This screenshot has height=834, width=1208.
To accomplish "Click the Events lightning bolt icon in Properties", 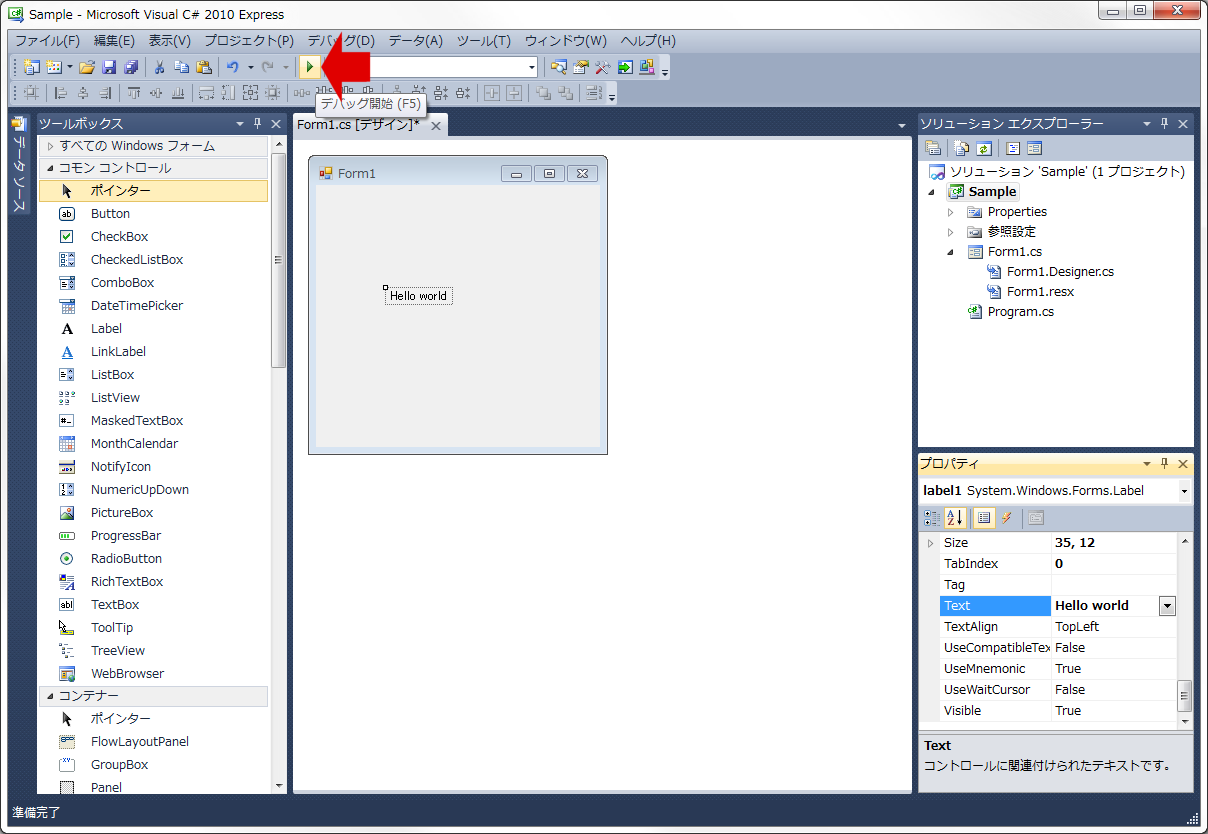I will 1007,517.
